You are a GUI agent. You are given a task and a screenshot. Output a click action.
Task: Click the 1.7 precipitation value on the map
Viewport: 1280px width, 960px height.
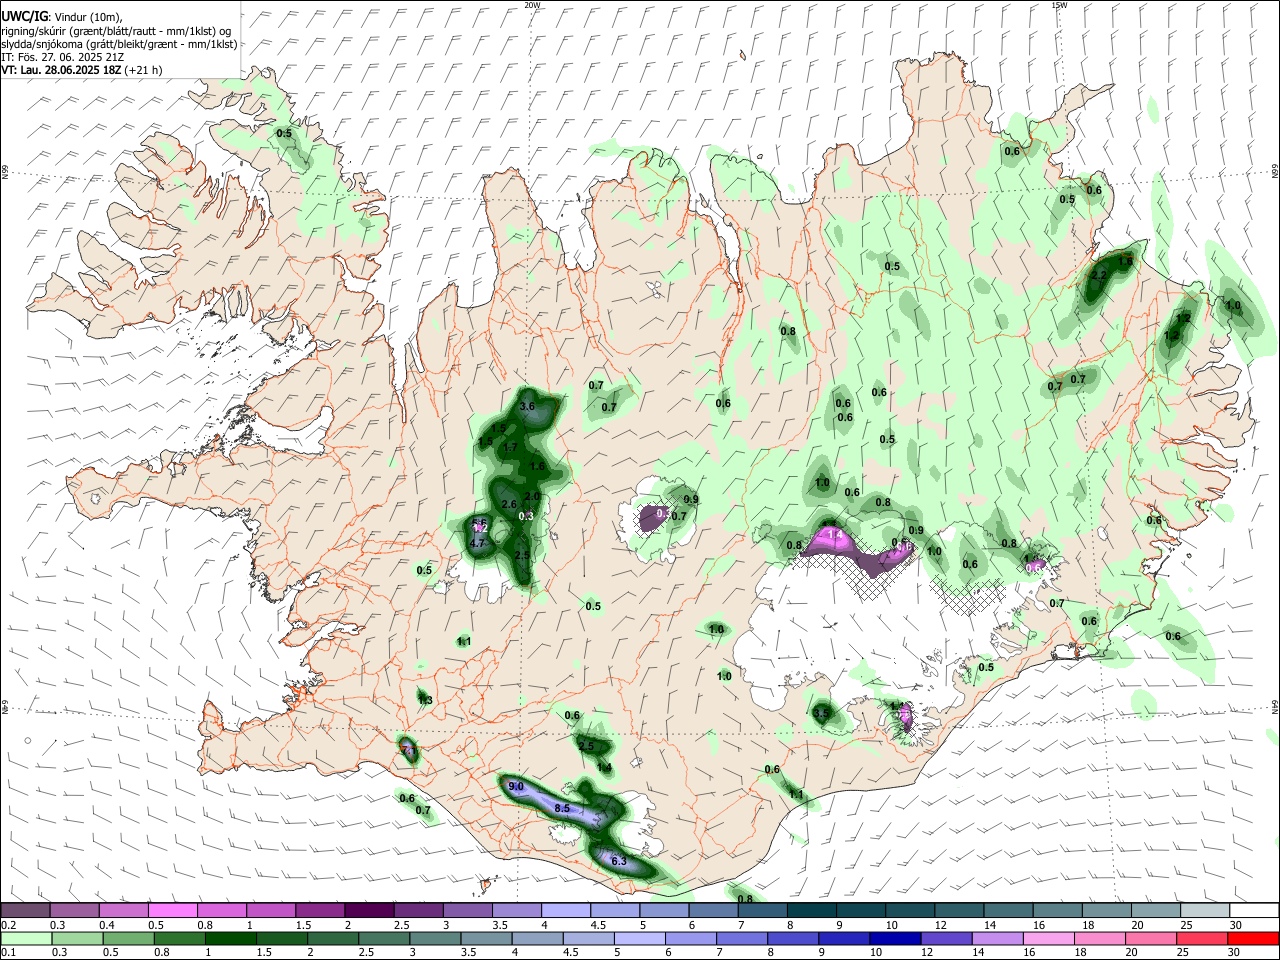[x=510, y=447]
